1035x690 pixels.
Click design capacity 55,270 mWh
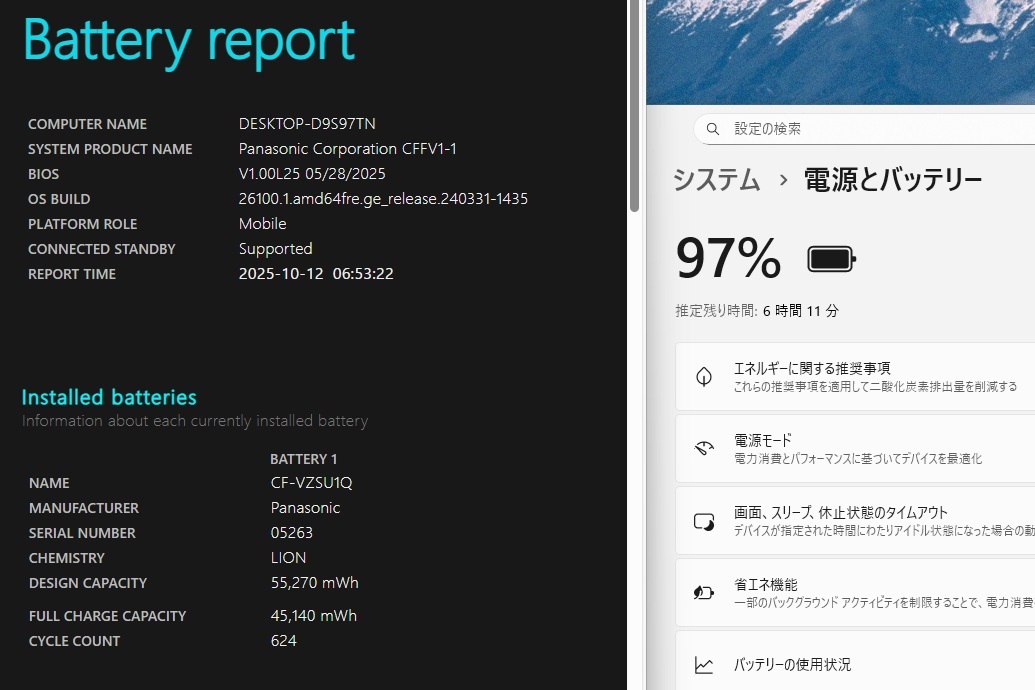pos(314,583)
